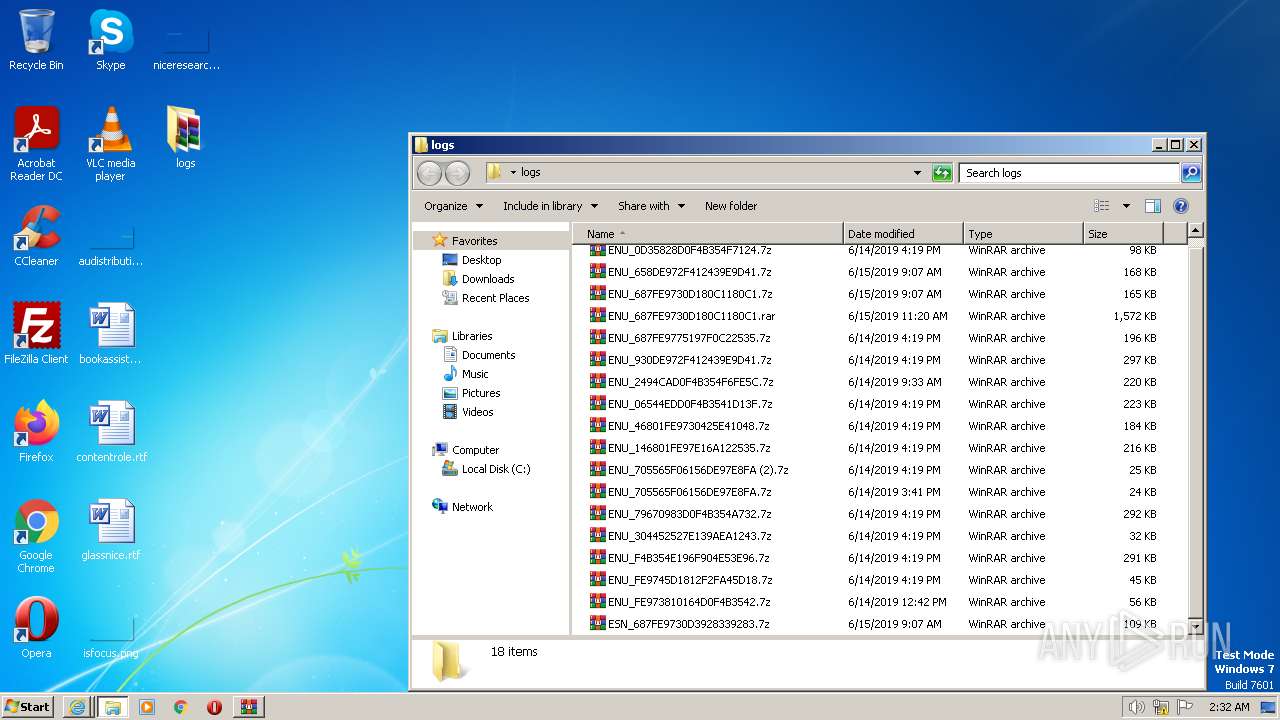This screenshot has height=720, width=1280.
Task: Click the clock in system tray
Action: (1228, 707)
